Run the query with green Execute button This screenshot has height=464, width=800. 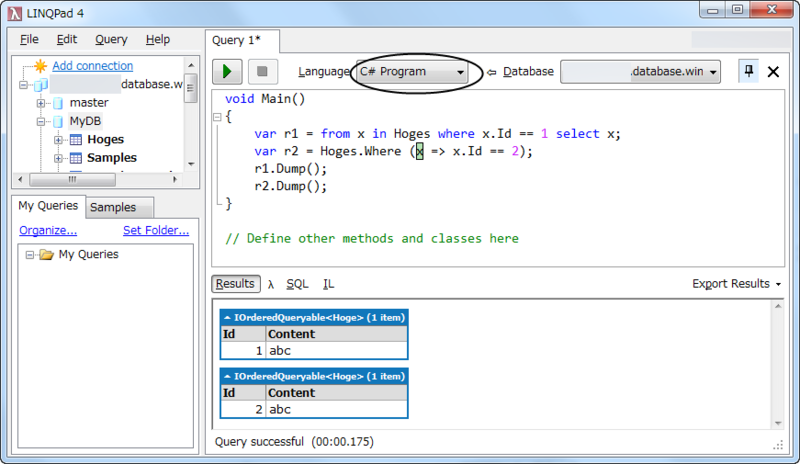227,71
